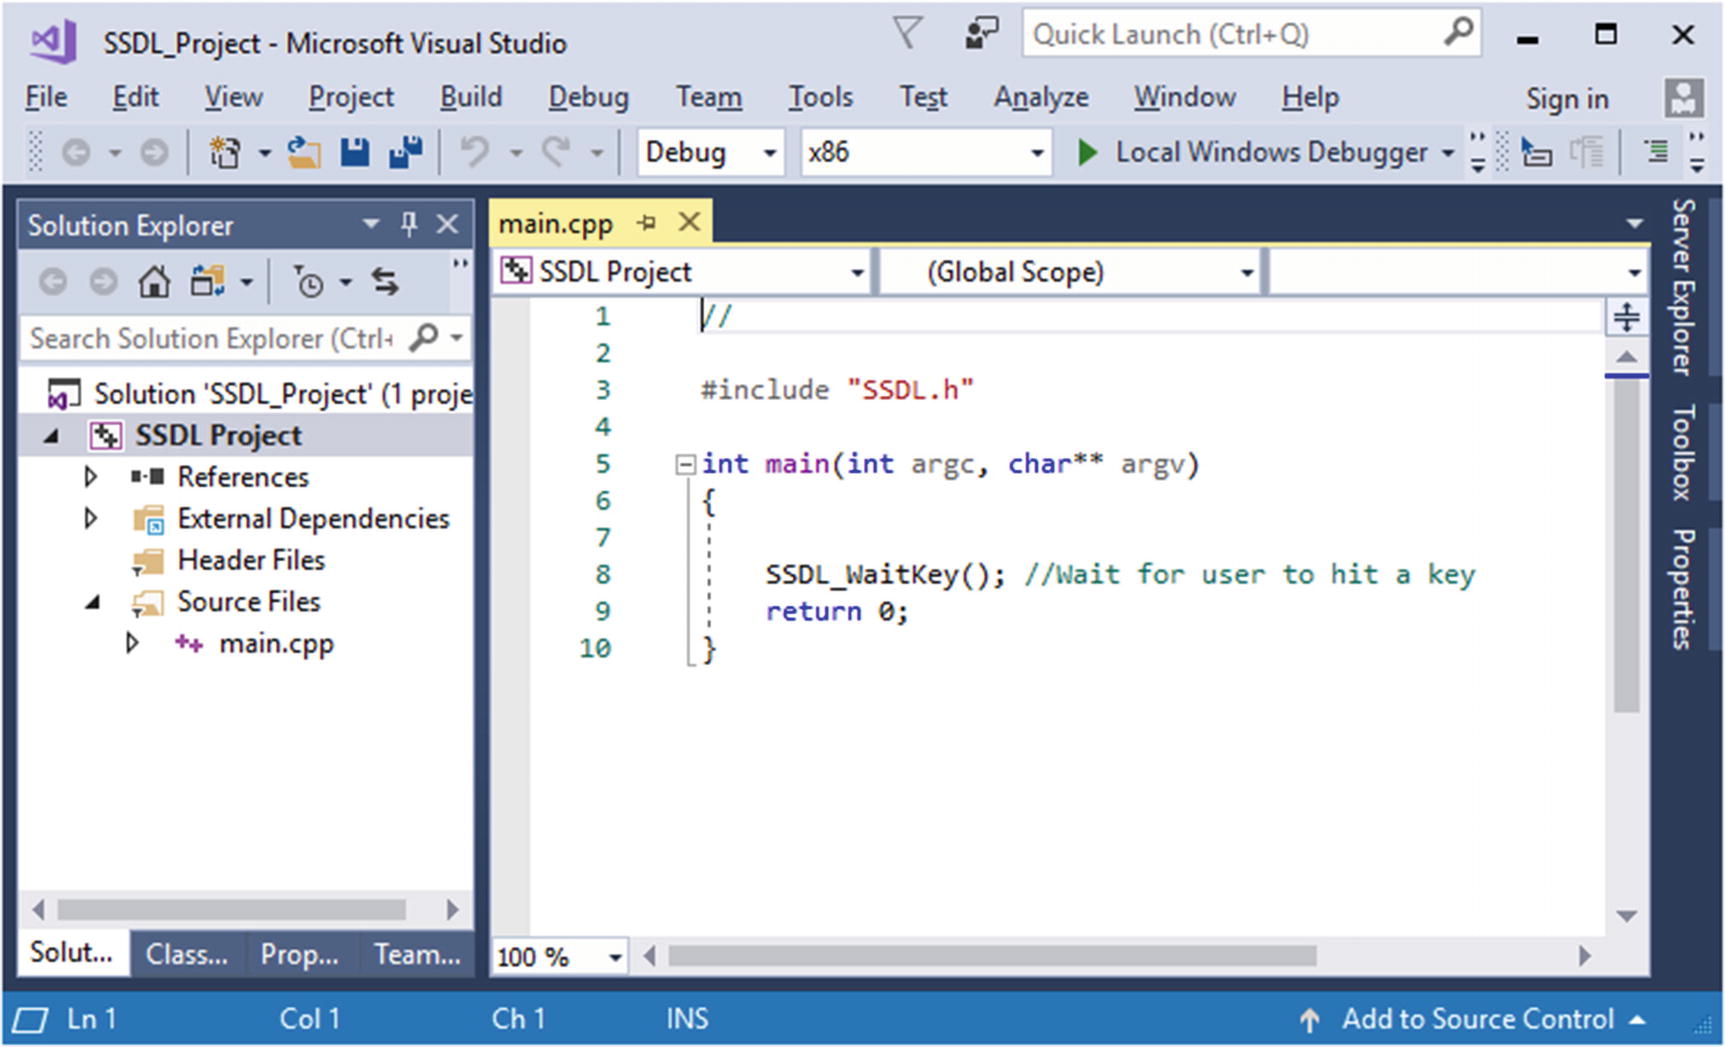Expand External Dependencies node
This screenshot has width=1725, height=1047.
pyautogui.click(x=91, y=518)
